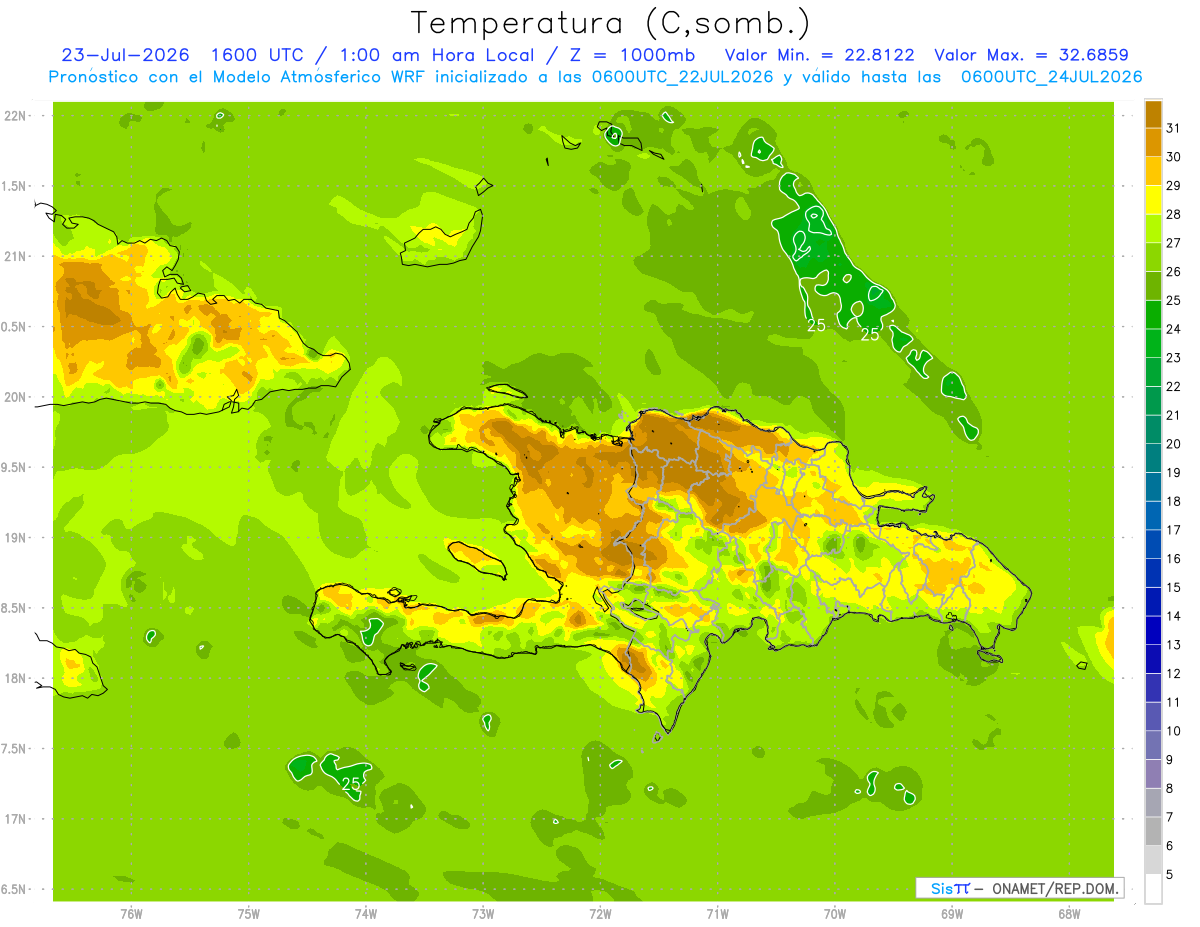1200x927 pixels.
Task: Click valid-until time '0600UTC_24JUL2026'
Action: pos(1051,77)
